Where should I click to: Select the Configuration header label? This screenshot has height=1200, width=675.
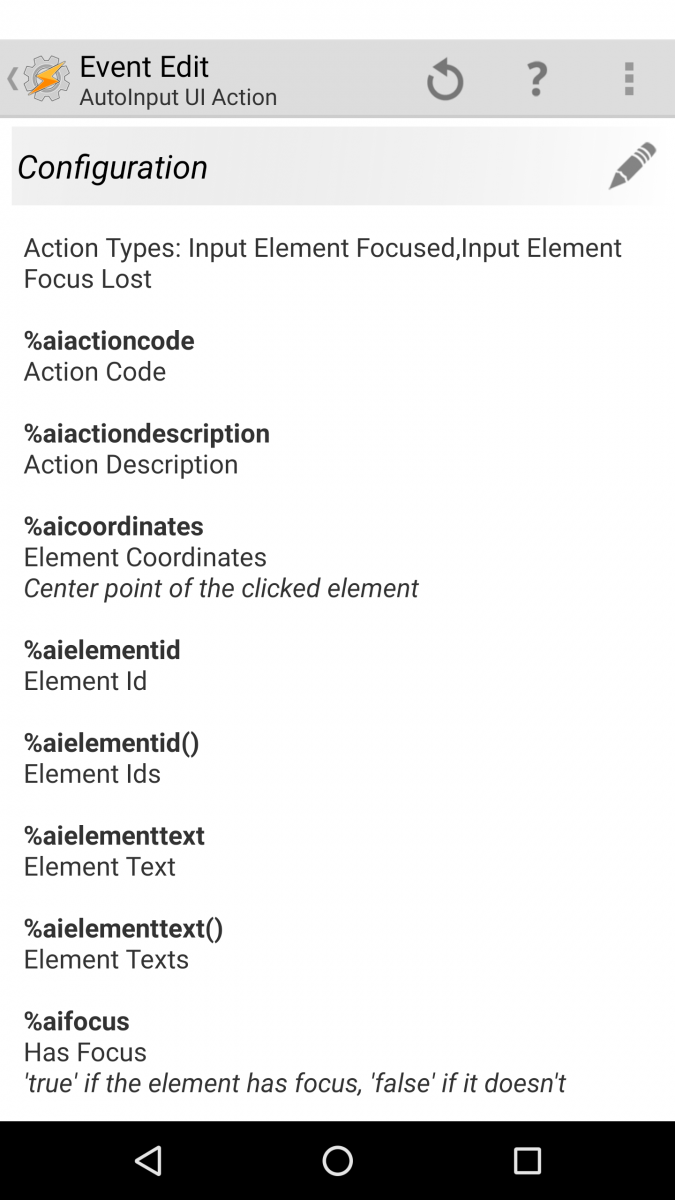(112, 167)
